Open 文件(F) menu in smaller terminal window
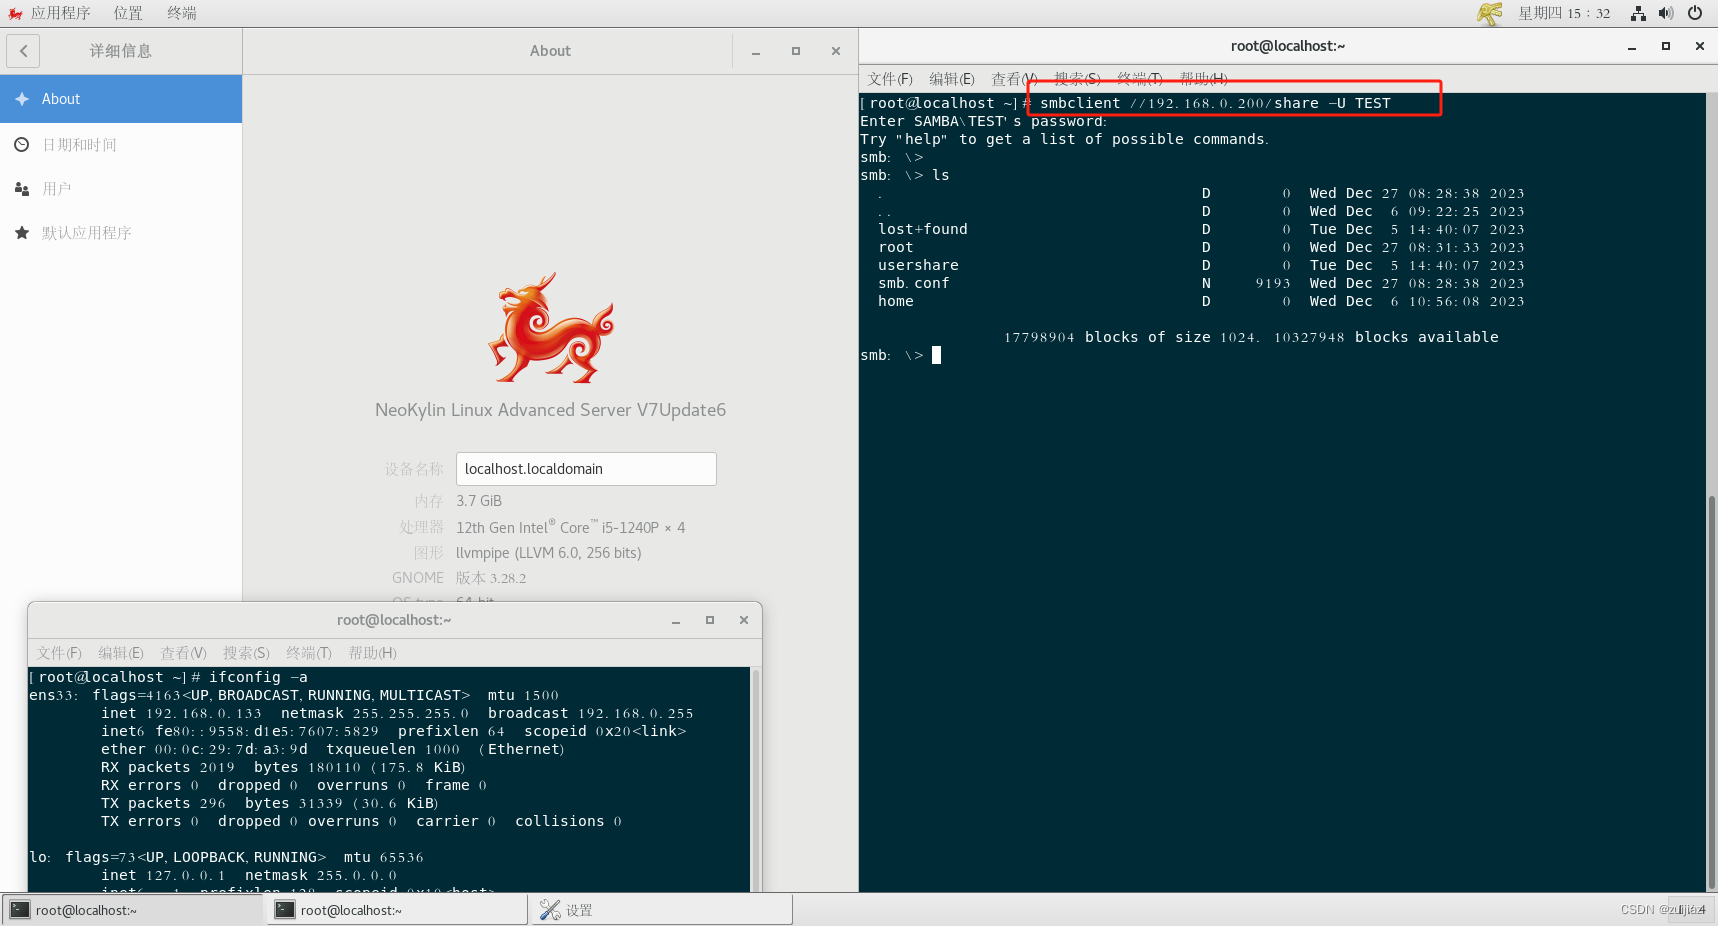This screenshot has width=1718, height=926. pos(58,652)
